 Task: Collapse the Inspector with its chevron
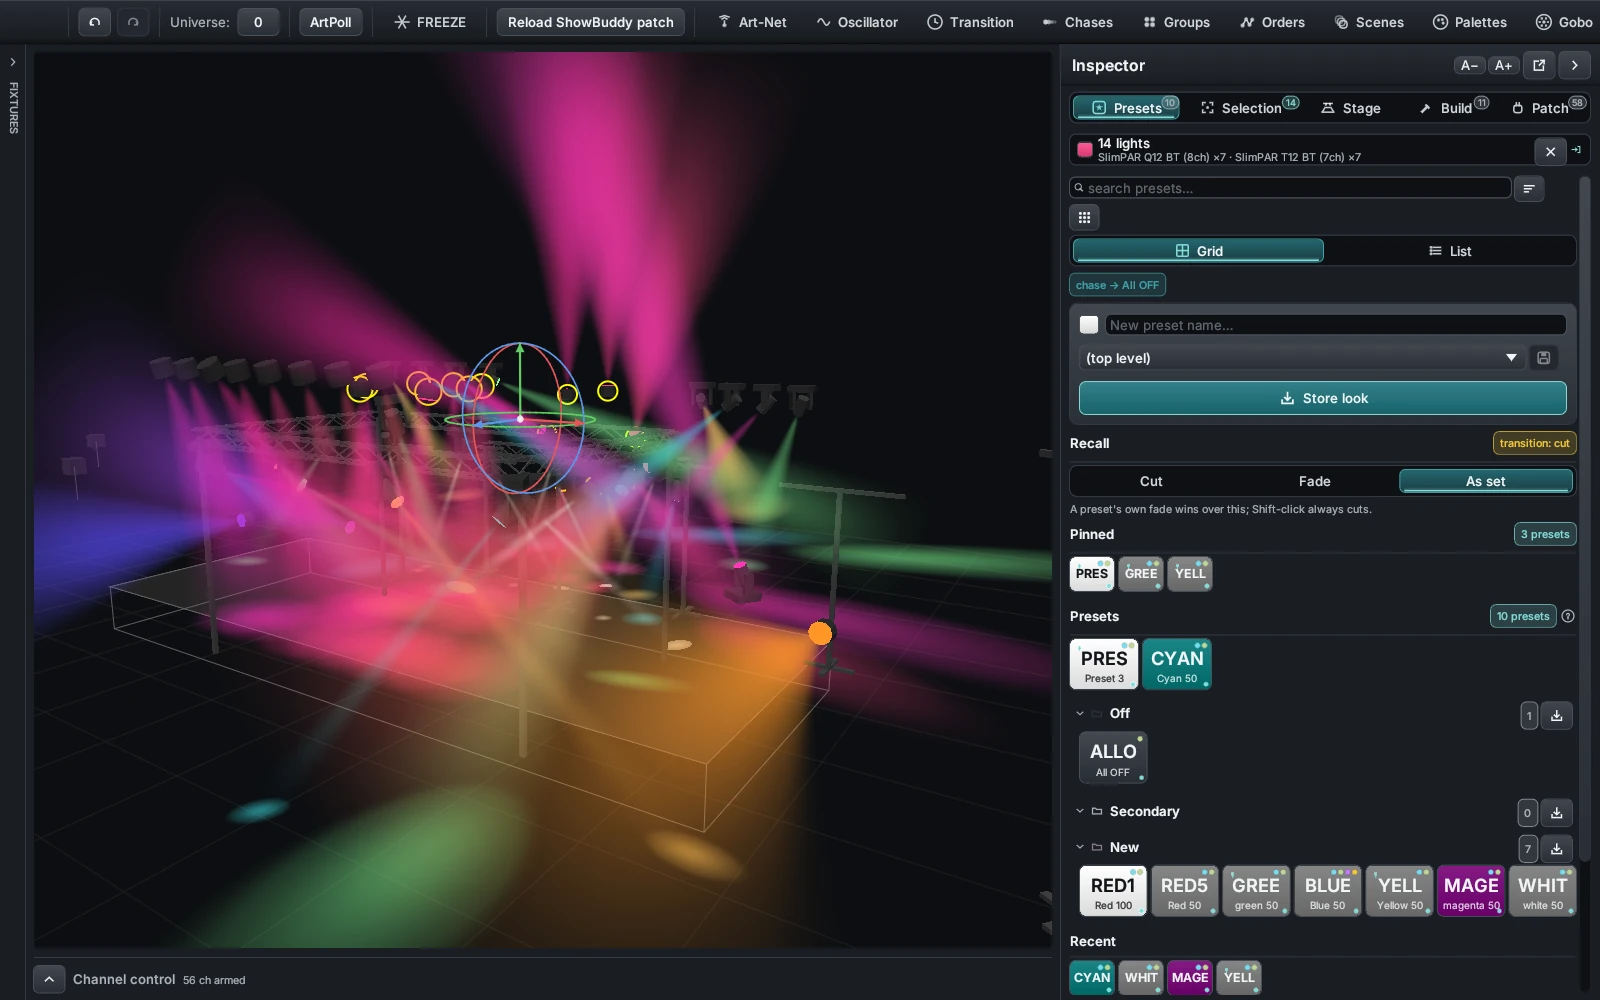tap(1575, 65)
